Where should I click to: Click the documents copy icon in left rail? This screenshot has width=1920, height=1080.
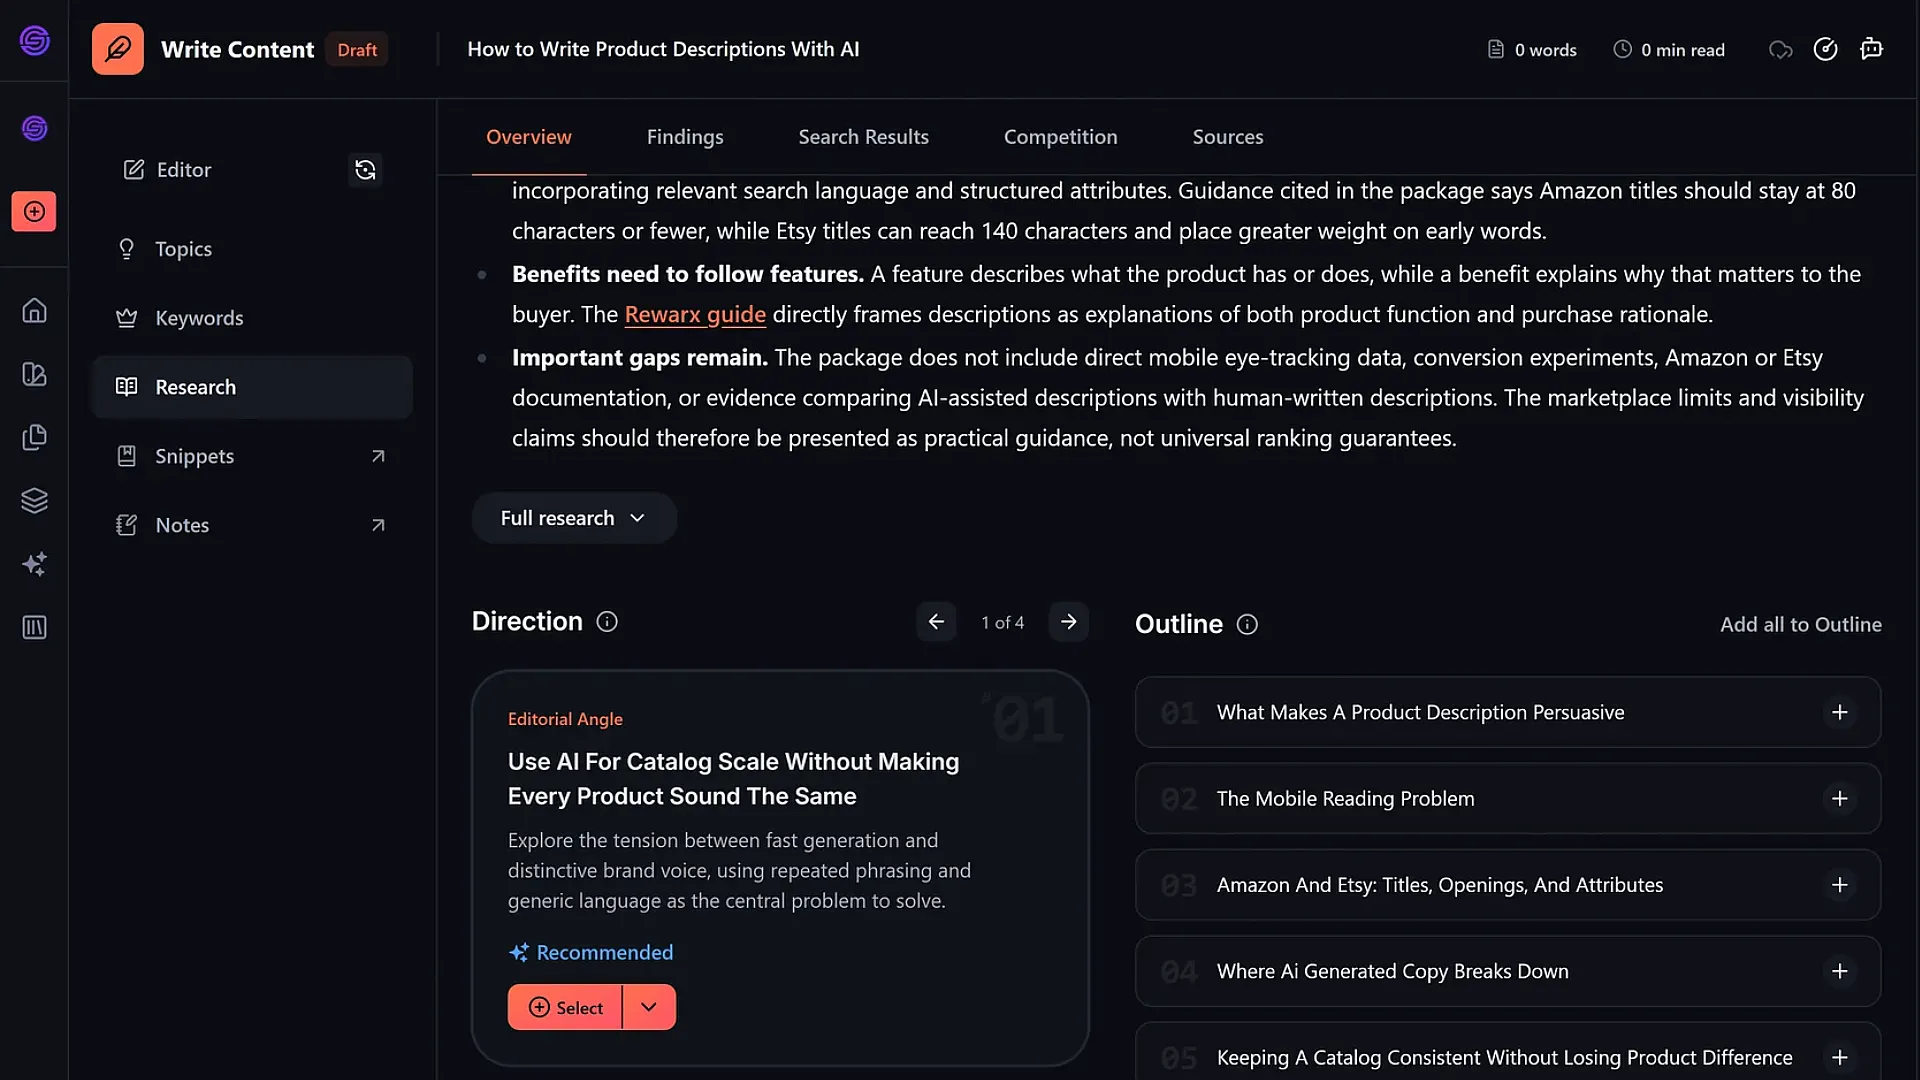34,437
